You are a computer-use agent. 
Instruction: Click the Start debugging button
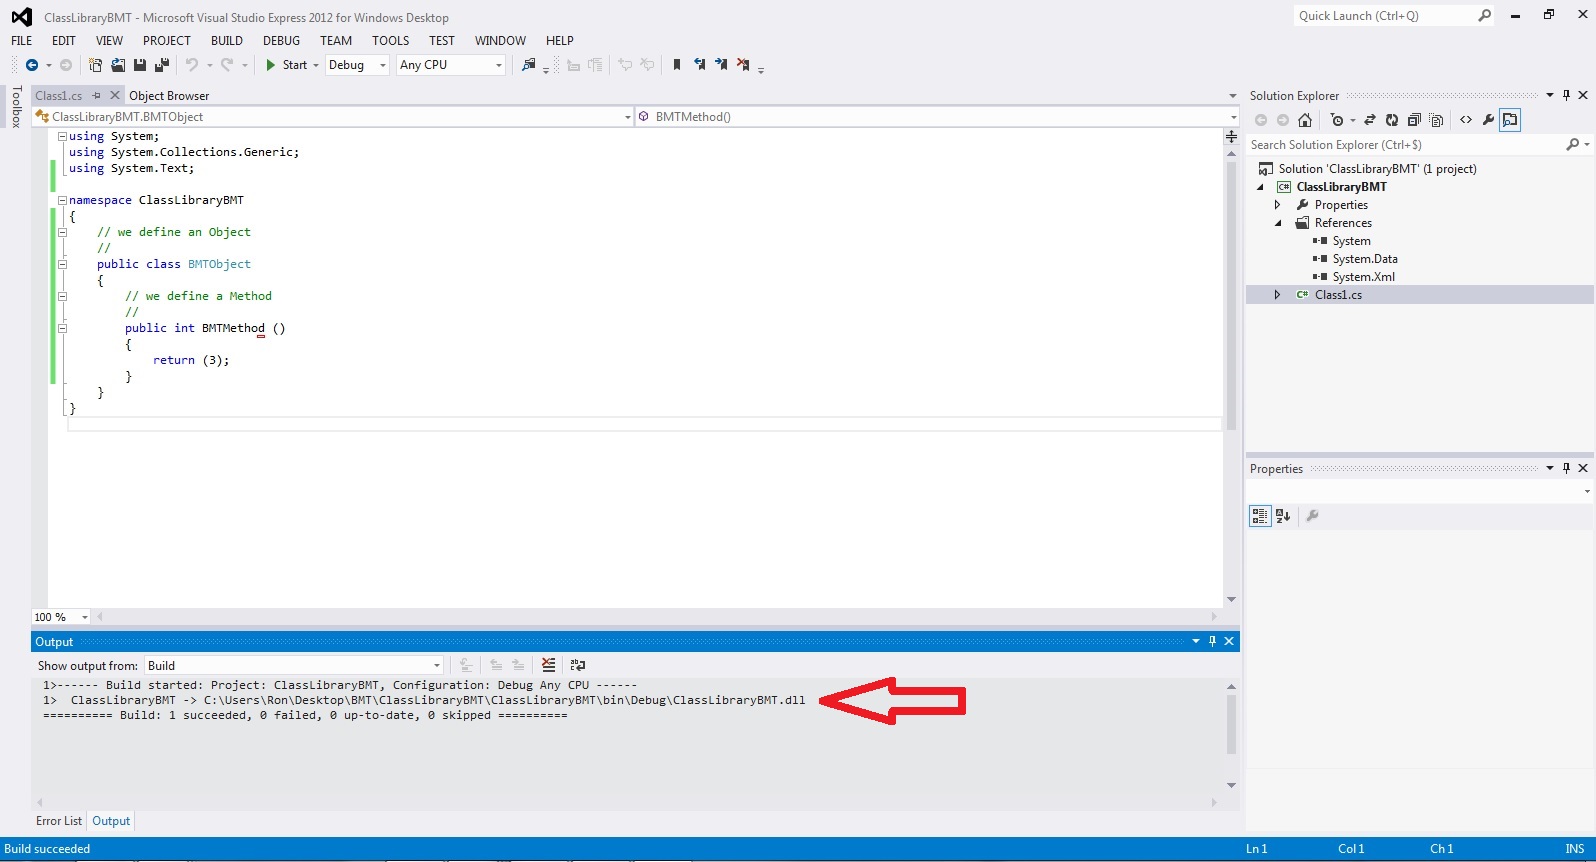286,65
